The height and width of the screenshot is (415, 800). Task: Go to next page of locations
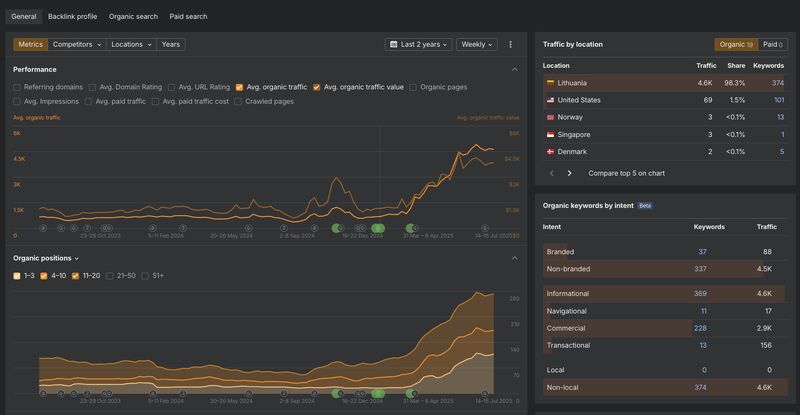click(570, 173)
